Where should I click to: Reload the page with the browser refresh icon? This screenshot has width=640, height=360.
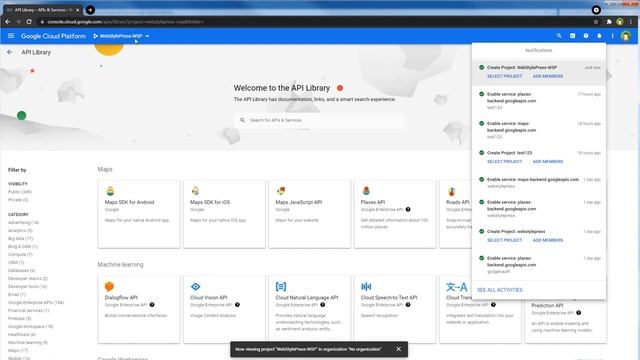tap(29, 22)
